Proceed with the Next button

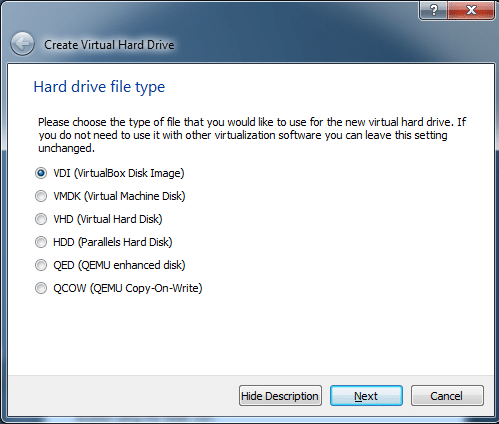tap(366, 396)
